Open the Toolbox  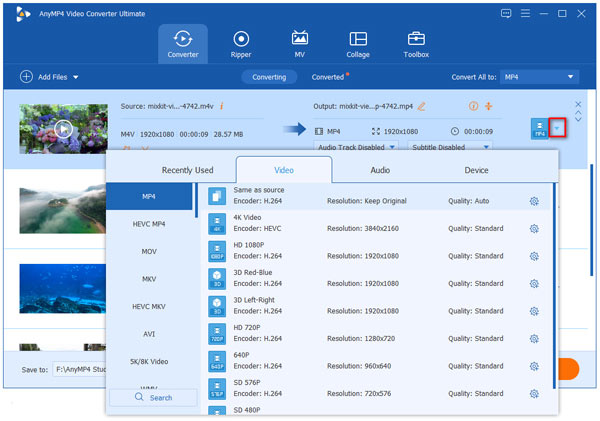[417, 44]
